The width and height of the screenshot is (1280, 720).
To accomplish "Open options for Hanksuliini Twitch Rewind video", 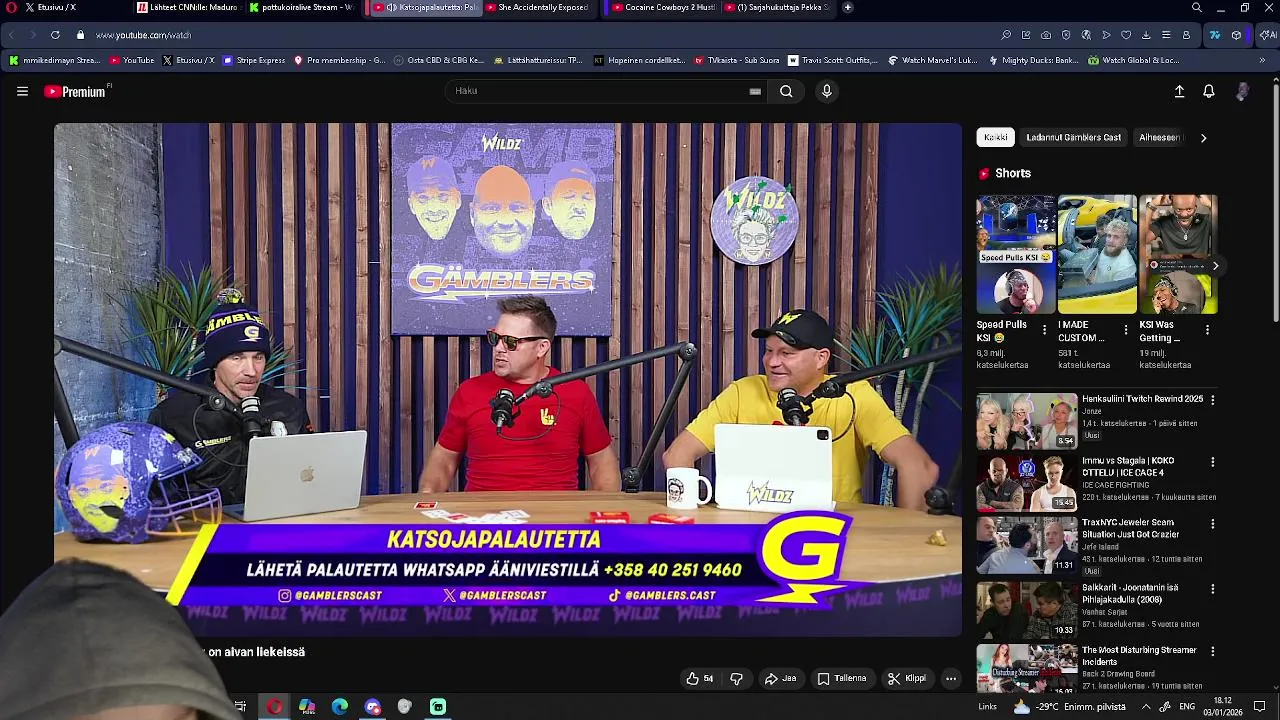I will tap(1212, 400).
